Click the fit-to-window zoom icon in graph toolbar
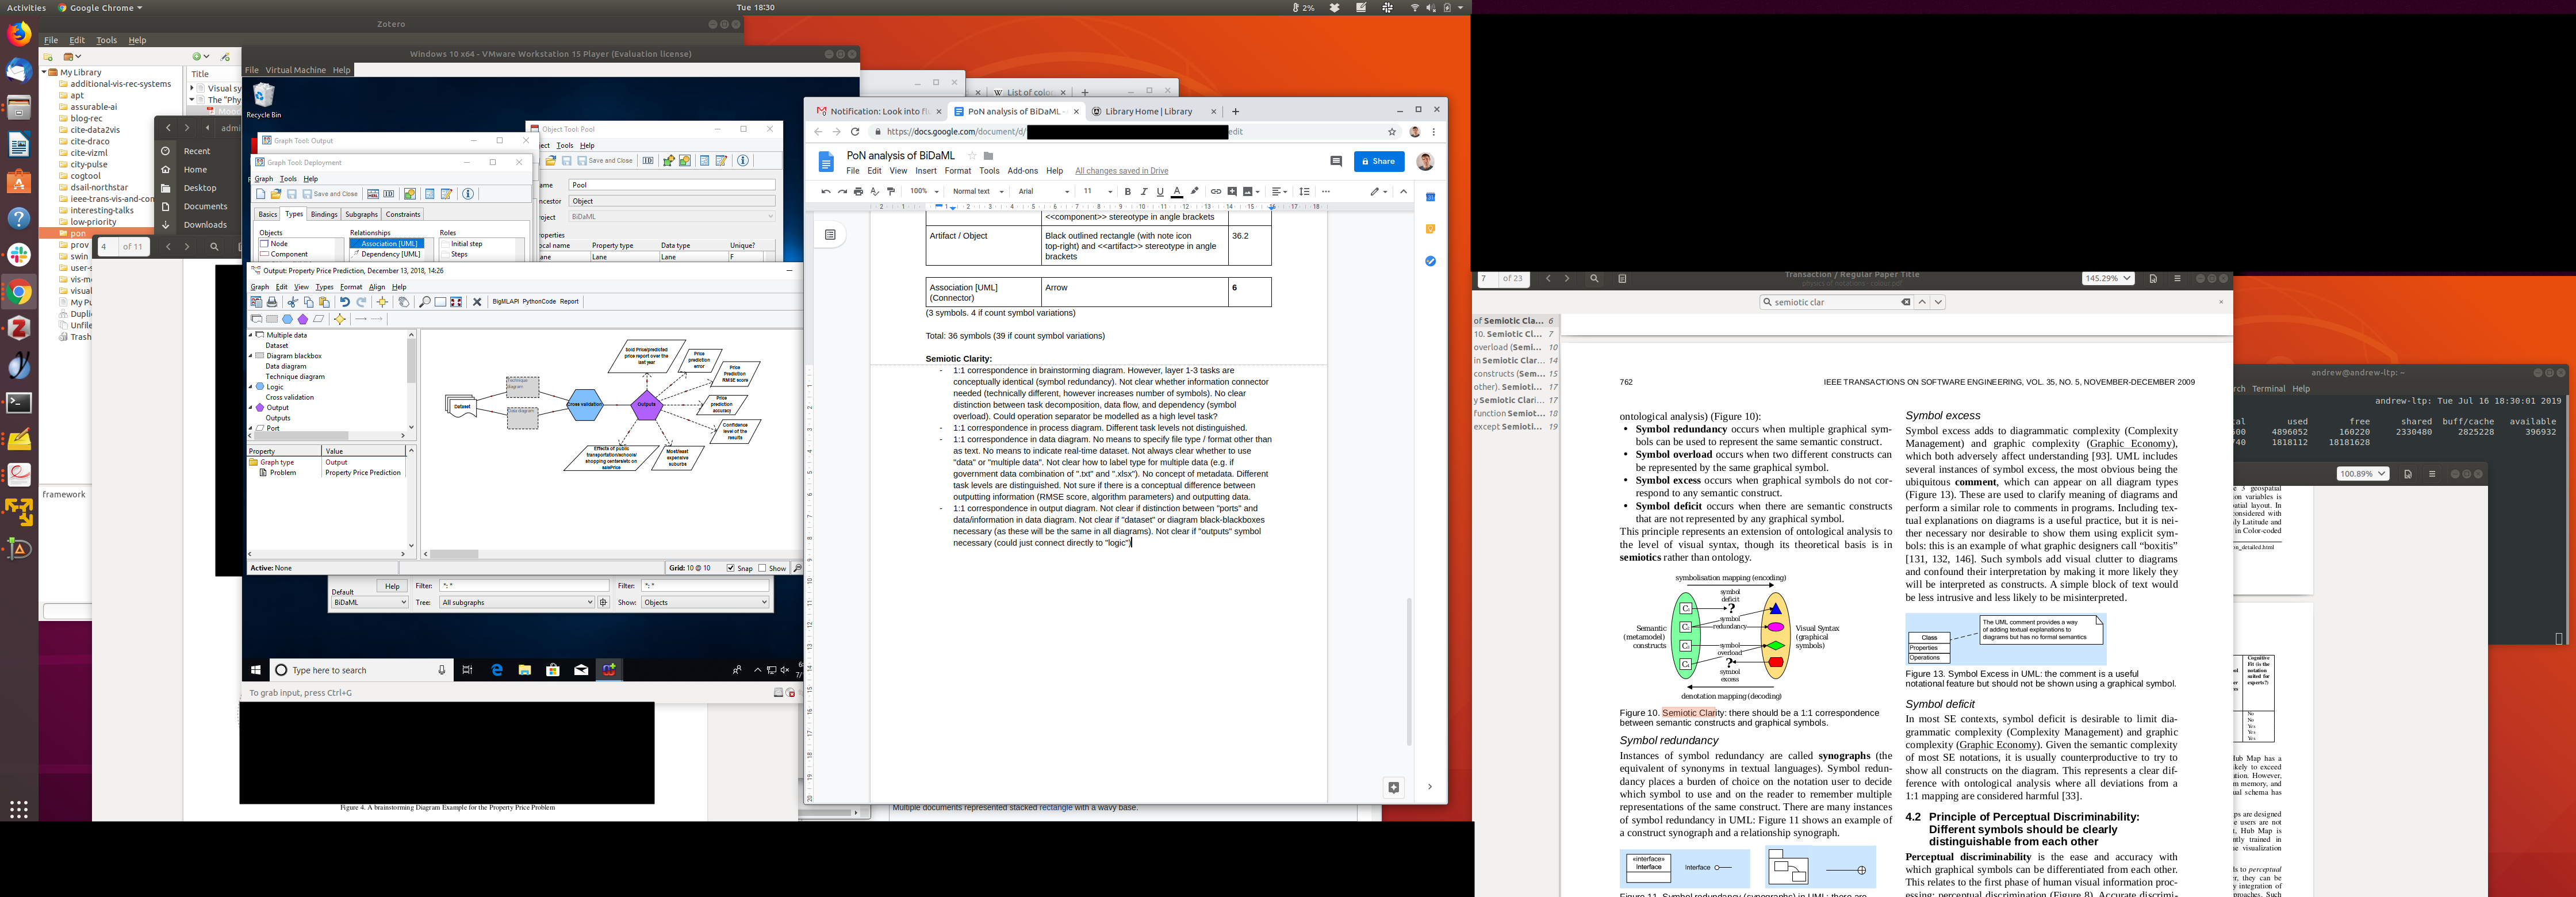The height and width of the screenshot is (897, 2576). (456, 301)
